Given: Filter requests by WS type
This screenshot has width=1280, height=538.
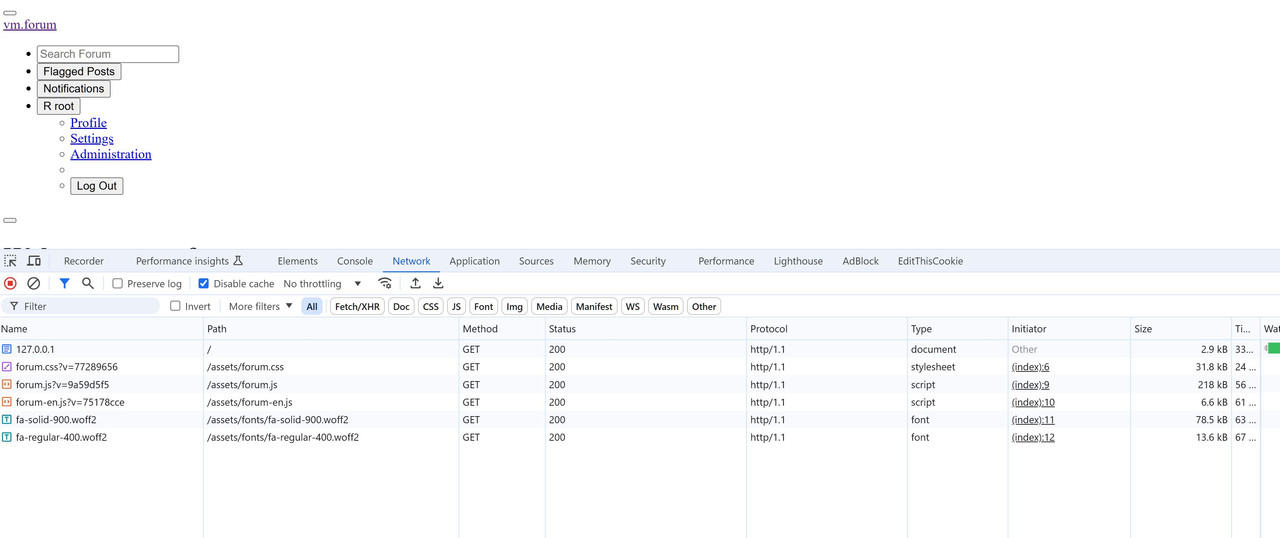Looking at the screenshot, I should [633, 306].
